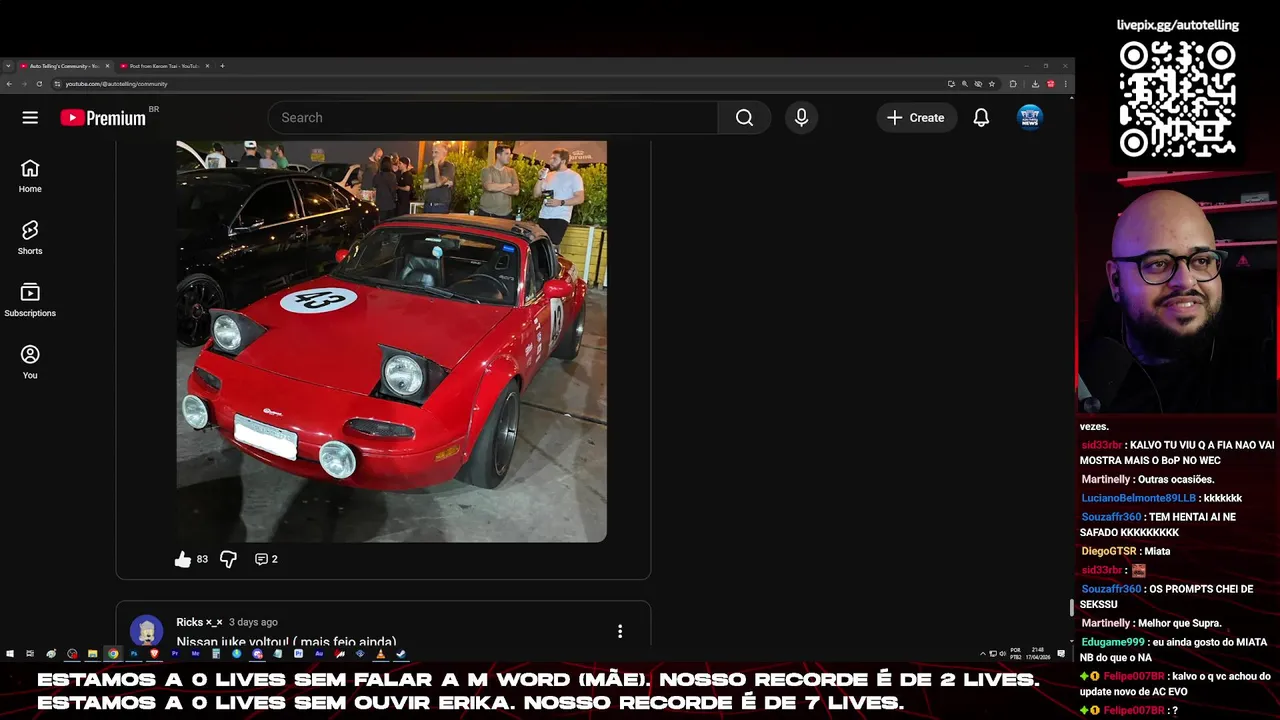The width and height of the screenshot is (1280, 720).
Task: Click chat username Martinelly on 'Outras ocasiões'
Action: pos(1105,480)
